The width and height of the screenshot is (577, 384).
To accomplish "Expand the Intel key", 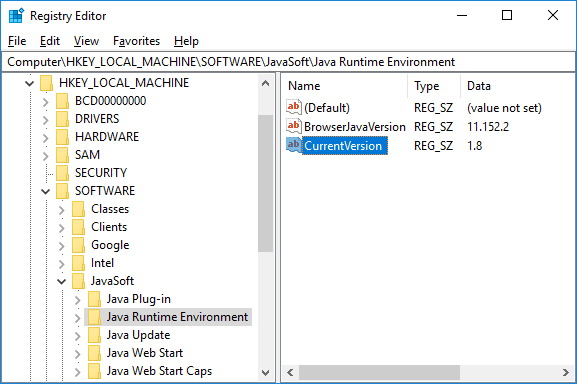I will [x=61, y=264].
